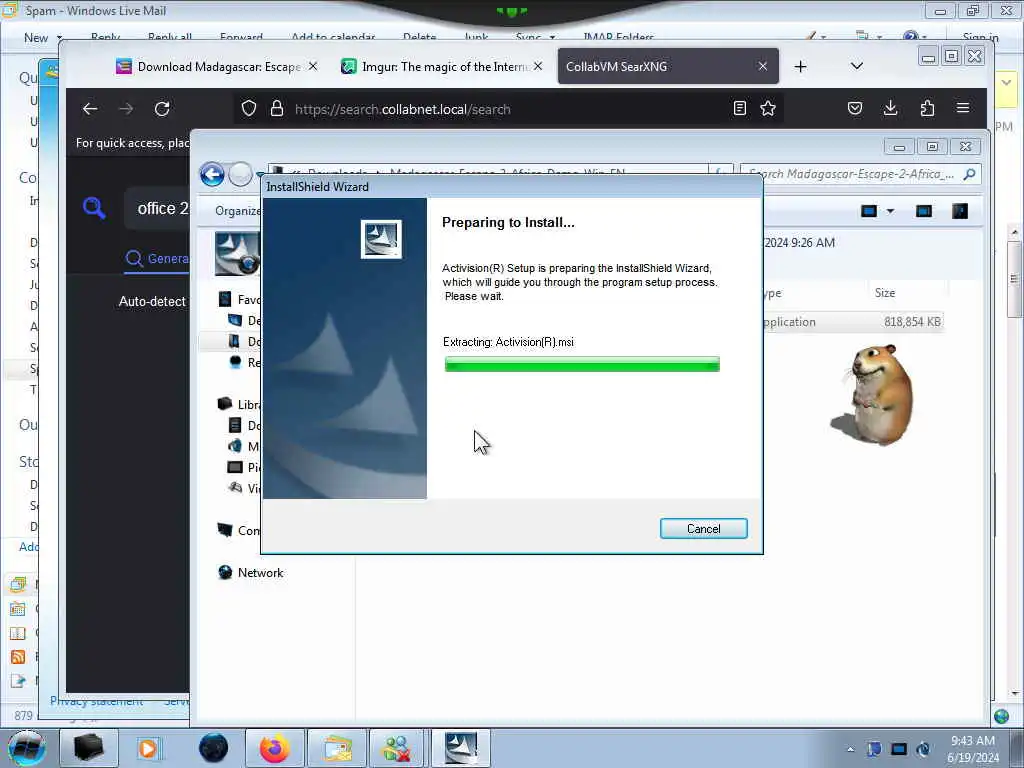
Task: Reload the Firefox page
Action: click(x=162, y=109)
